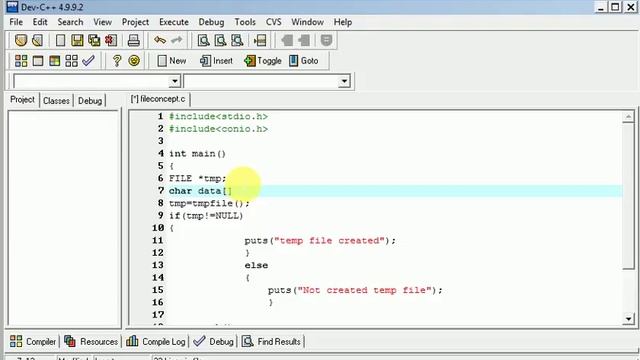The image size is (640, 360).
Task: Switch to the Classes side tab
Action: tap(56, 100)
